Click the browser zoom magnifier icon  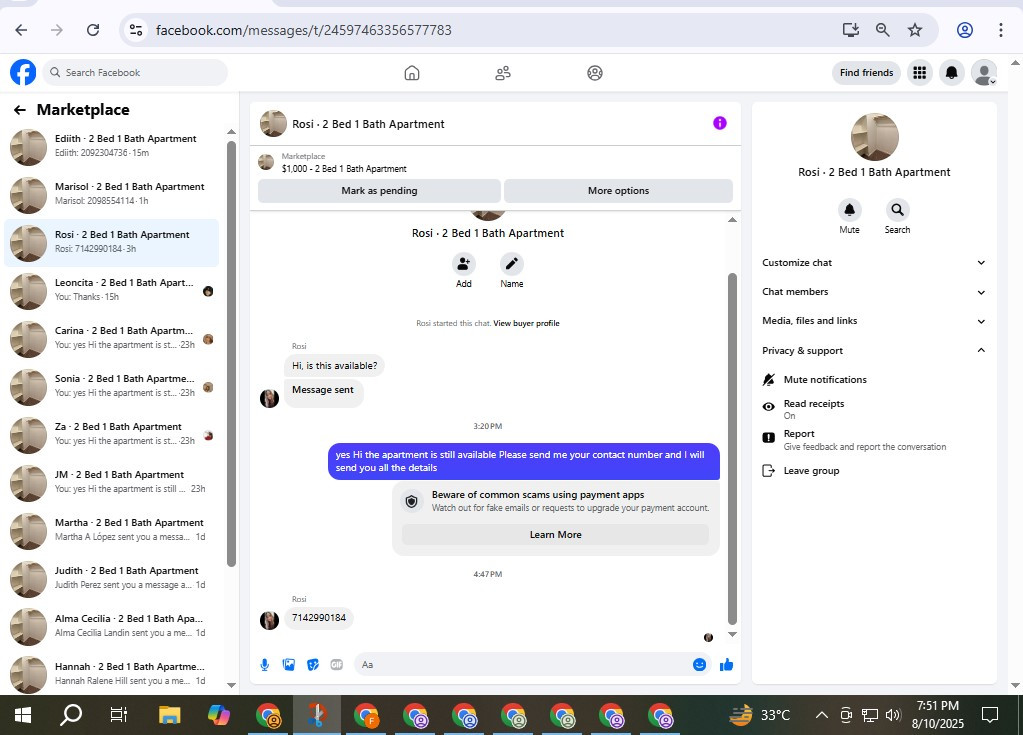click(x=883, y=30)
